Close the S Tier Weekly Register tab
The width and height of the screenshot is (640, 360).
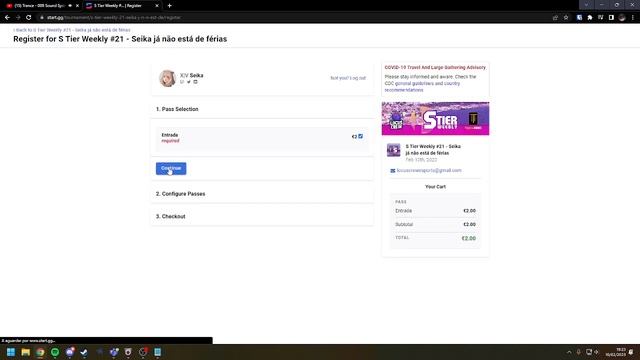[157, 6]
